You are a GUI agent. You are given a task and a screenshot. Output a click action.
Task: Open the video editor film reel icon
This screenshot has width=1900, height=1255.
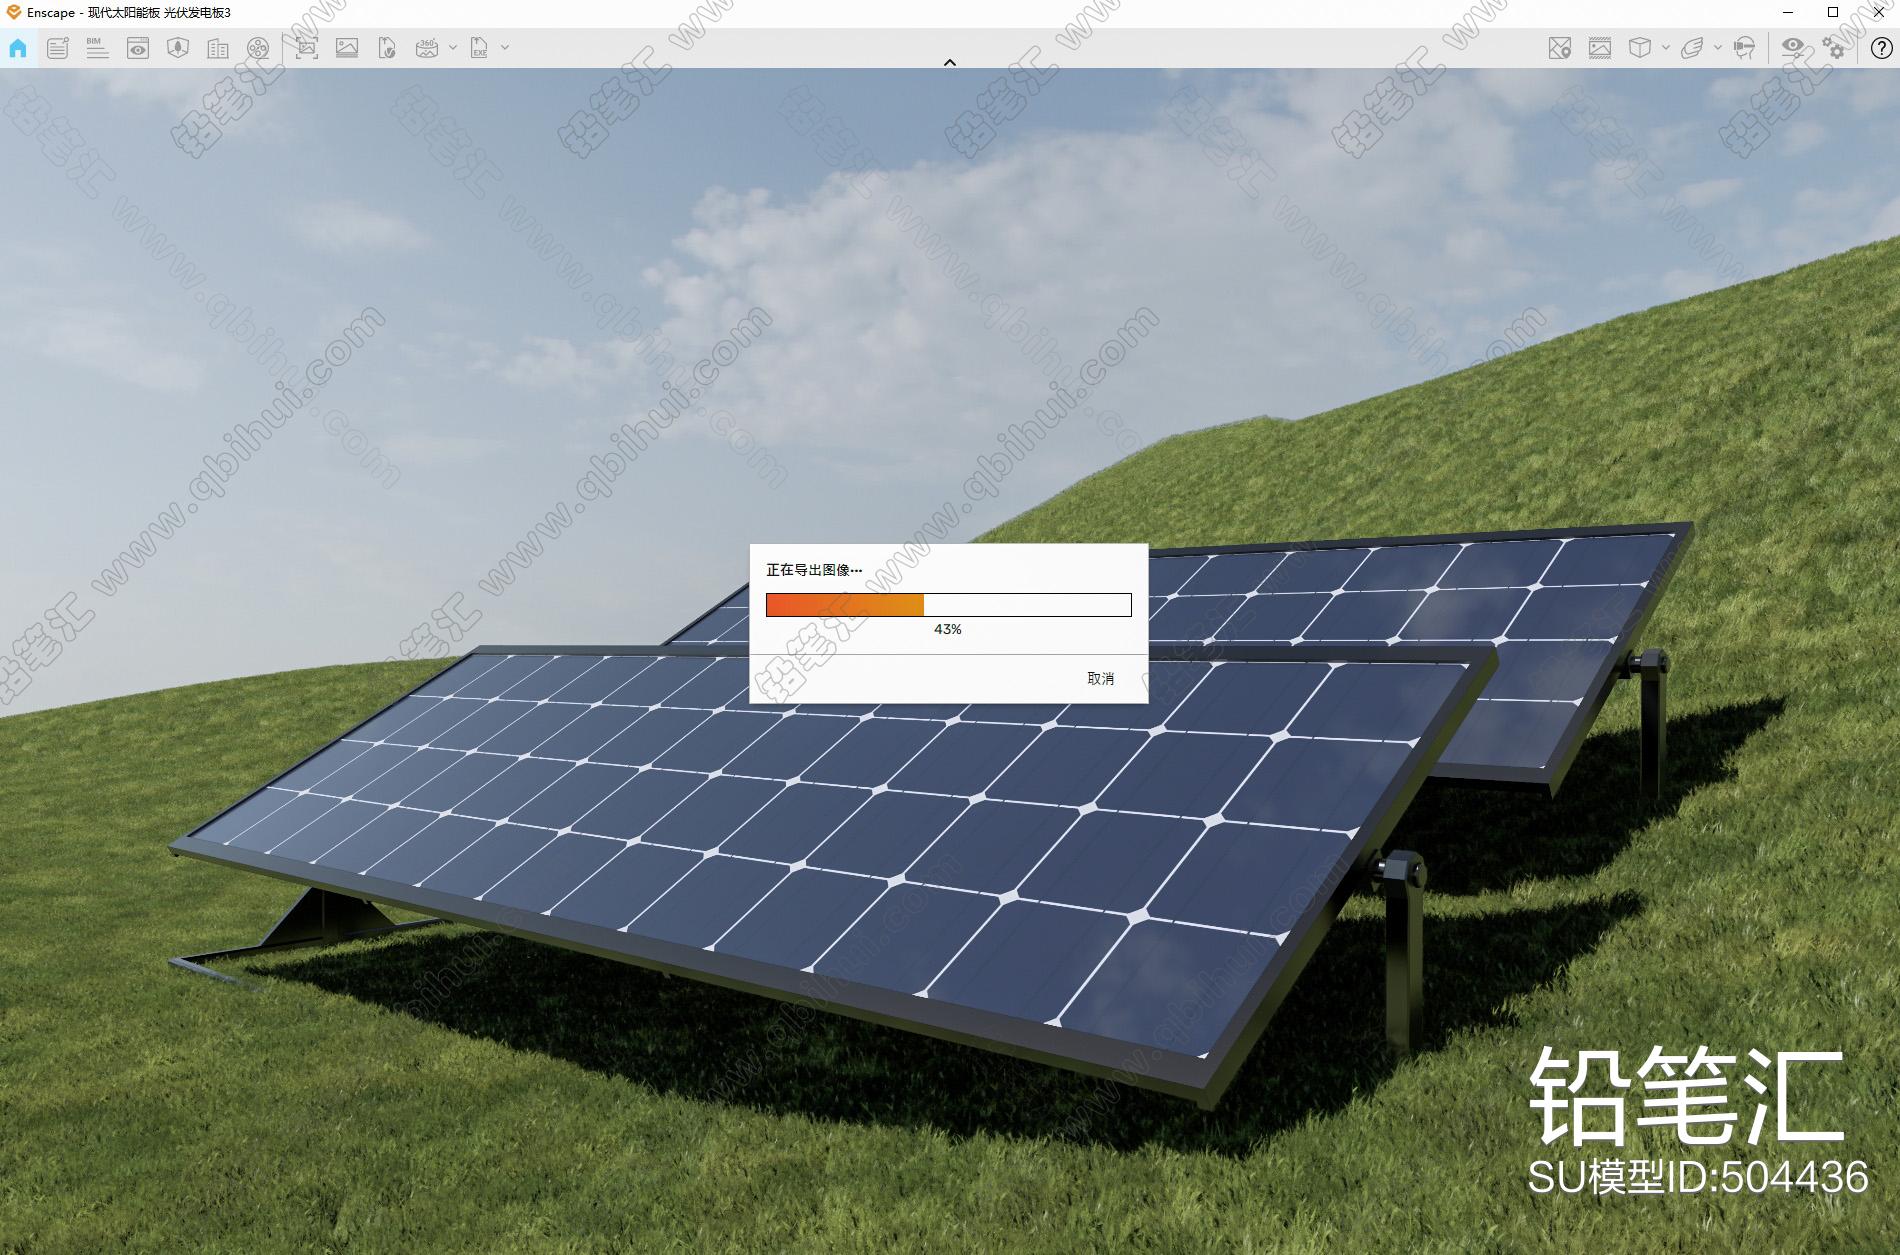click(258, 47)
